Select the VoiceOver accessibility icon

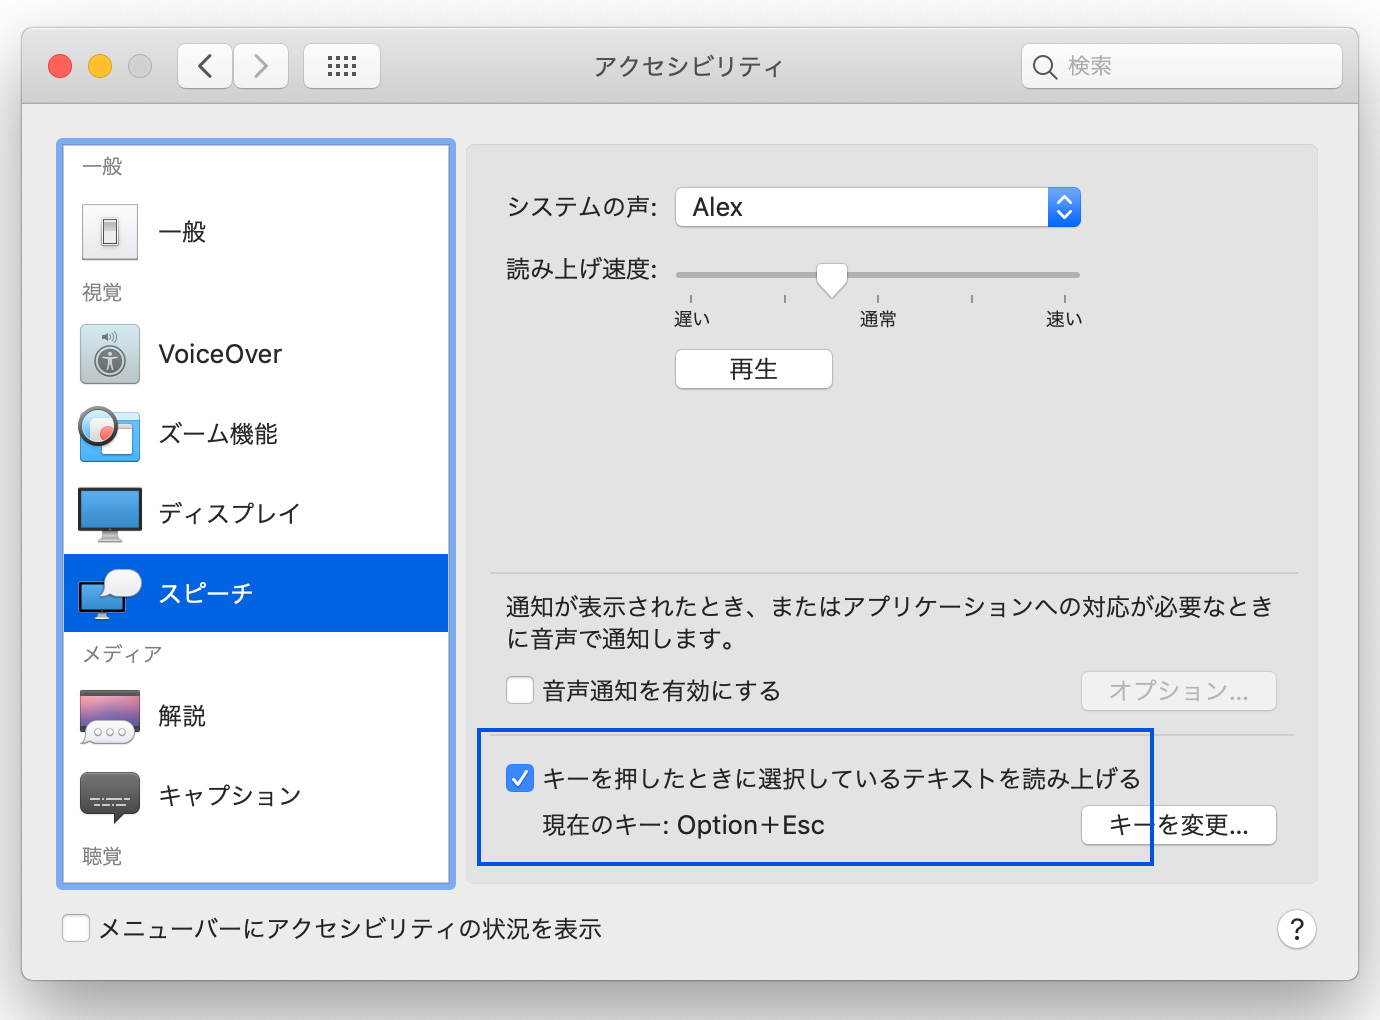[x=110, y=354]
